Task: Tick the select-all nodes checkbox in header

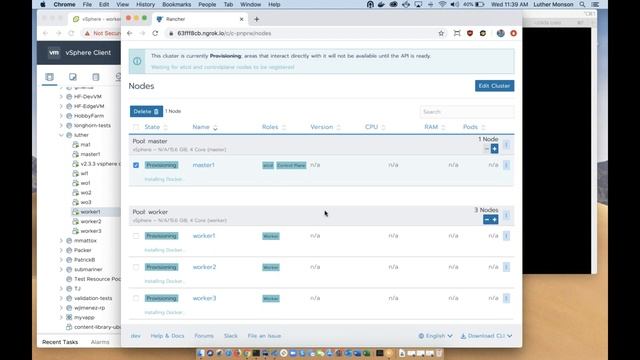Action: pyautogui.click(x=136, y=127)
